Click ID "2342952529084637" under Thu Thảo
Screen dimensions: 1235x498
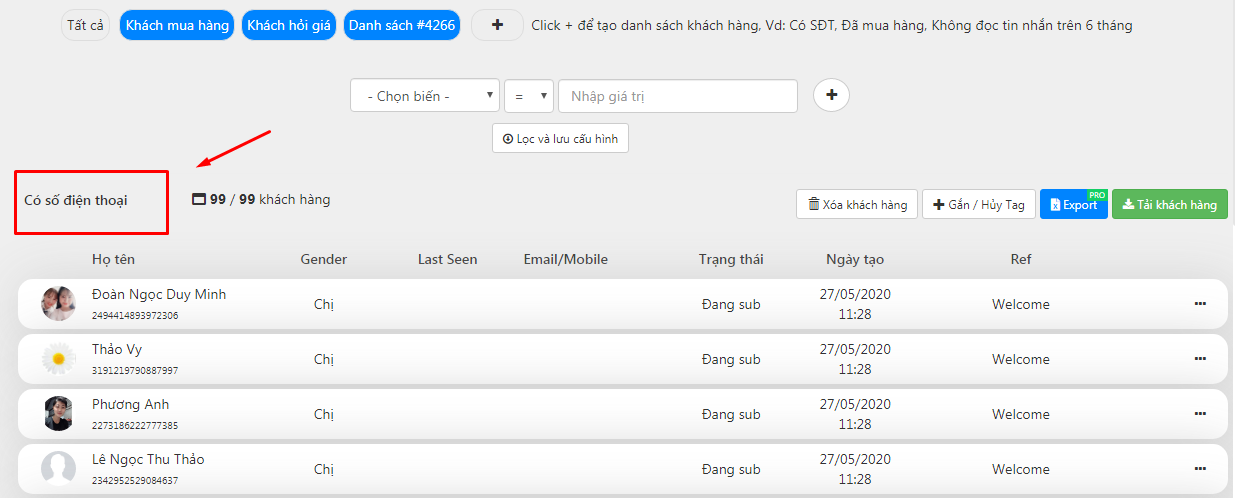pos(135,481)
